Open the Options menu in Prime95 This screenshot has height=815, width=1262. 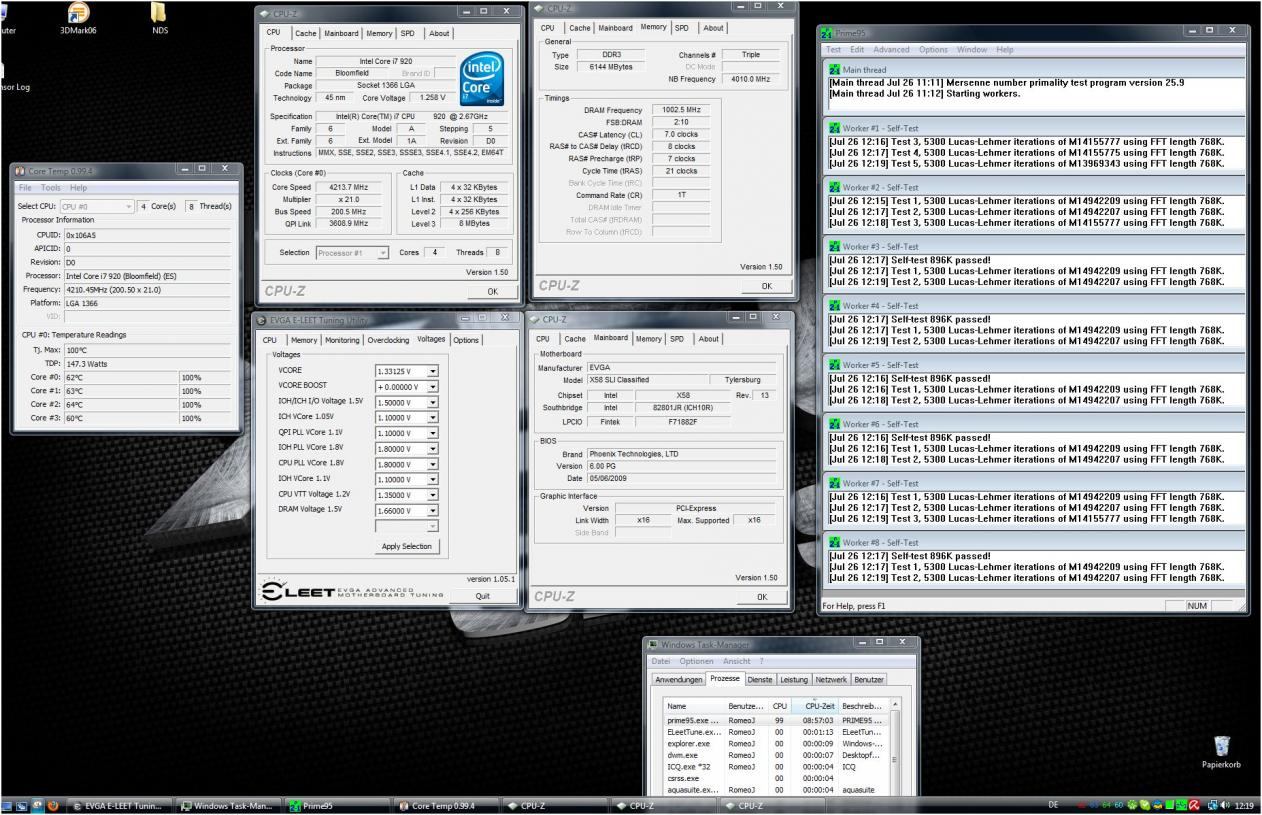pyautogui.click(x=933, y=50)
